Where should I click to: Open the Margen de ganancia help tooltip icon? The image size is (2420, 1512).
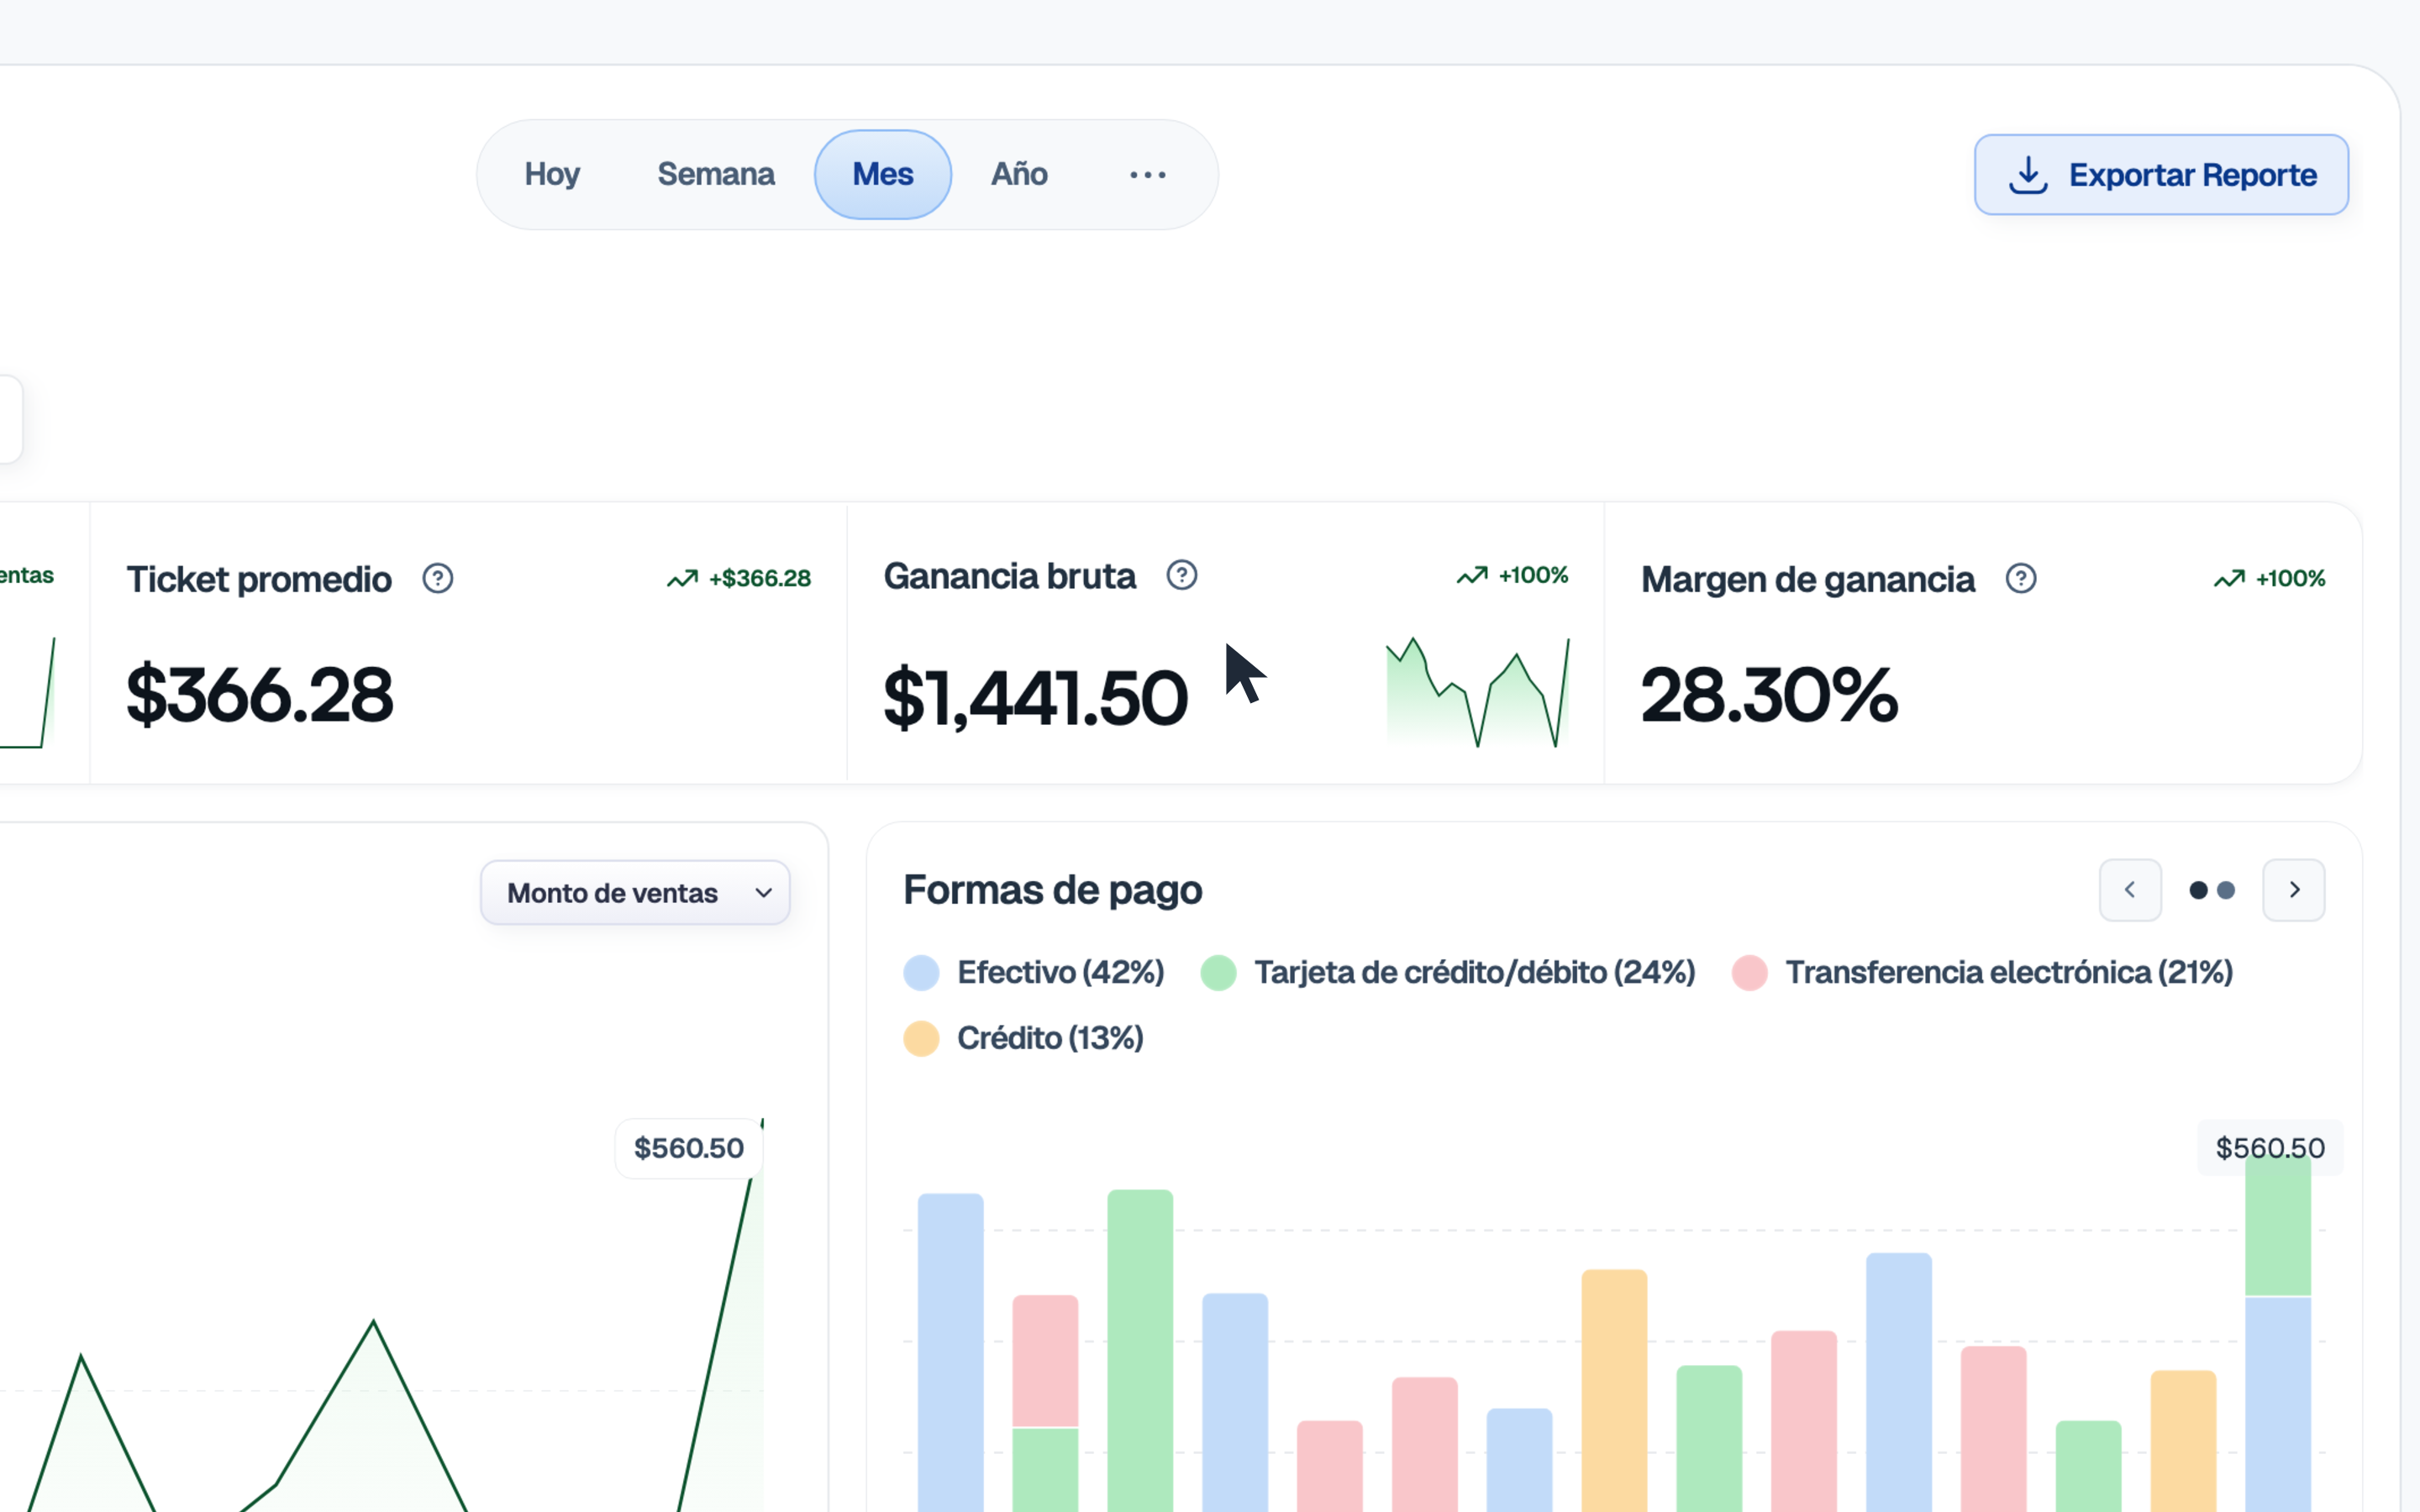point(2020,578)
